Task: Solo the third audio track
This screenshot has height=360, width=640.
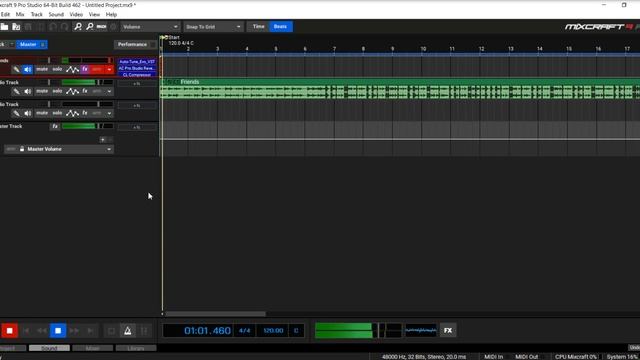Action: [57, 113]
